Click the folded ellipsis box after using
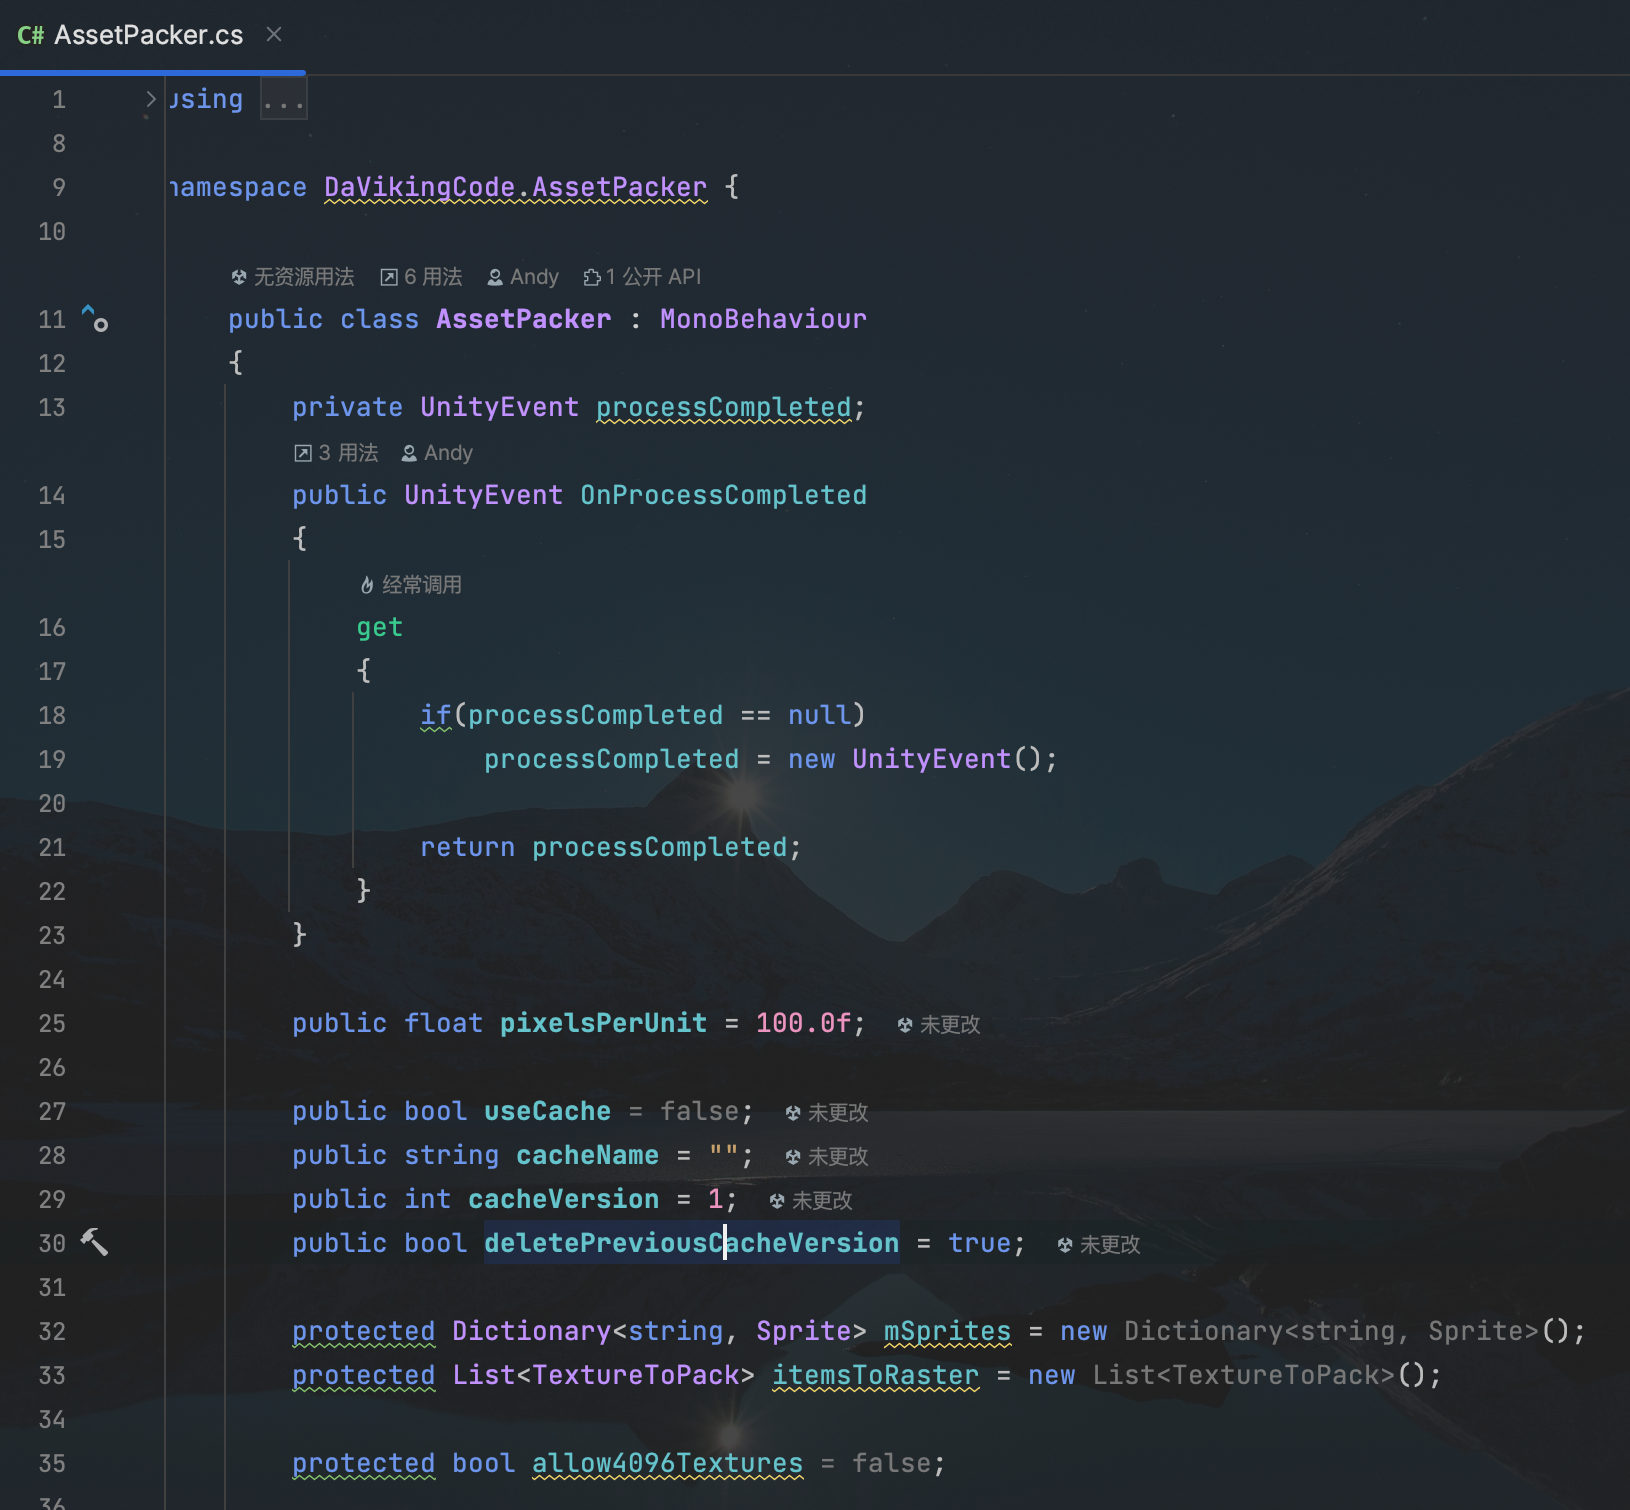This screenshot has width=1630, height=1510. coord(284,100)
